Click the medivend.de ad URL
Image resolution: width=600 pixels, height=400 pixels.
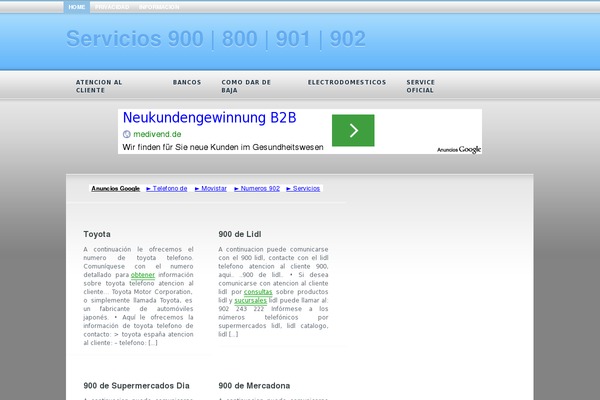point(157,134)
